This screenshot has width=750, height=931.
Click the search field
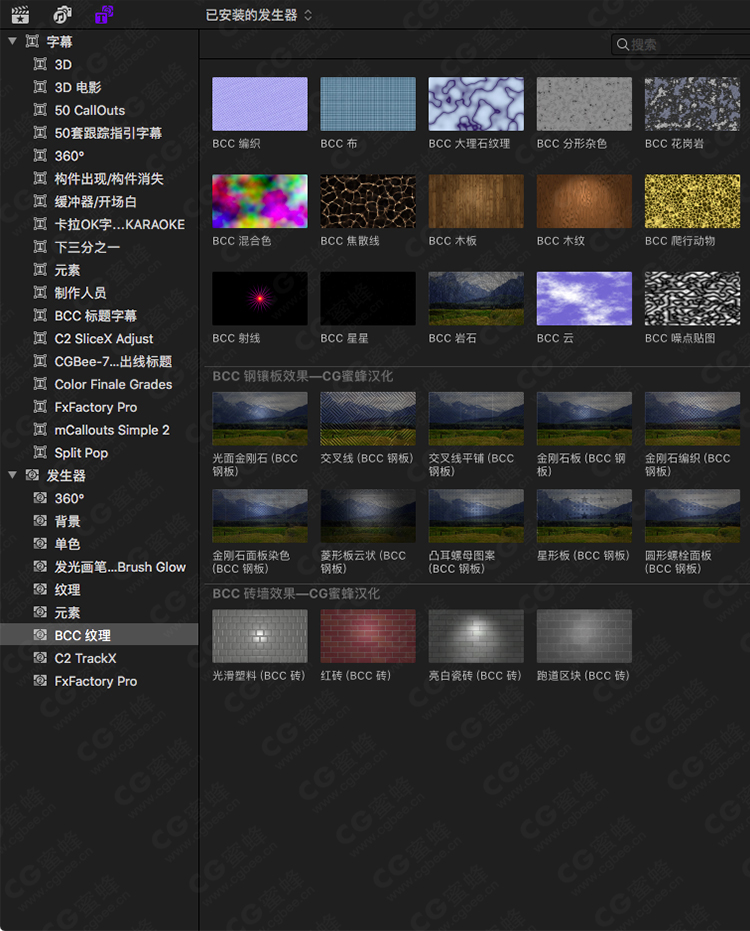[681, 45]
